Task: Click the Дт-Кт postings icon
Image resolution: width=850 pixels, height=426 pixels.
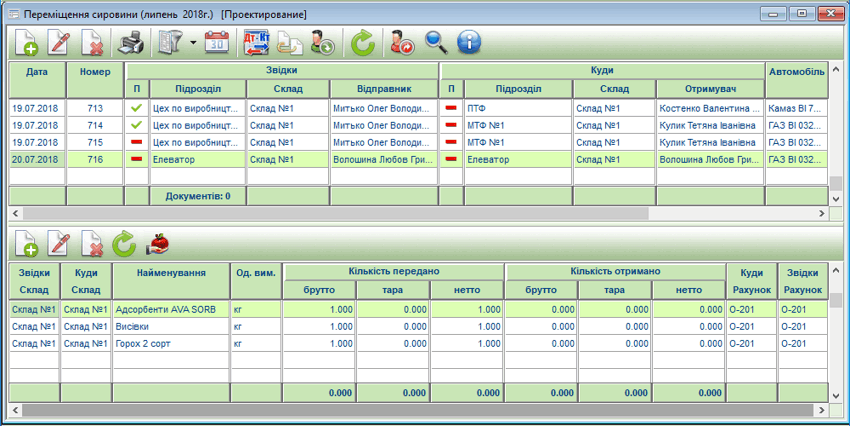Action: (x=256, y=42)
